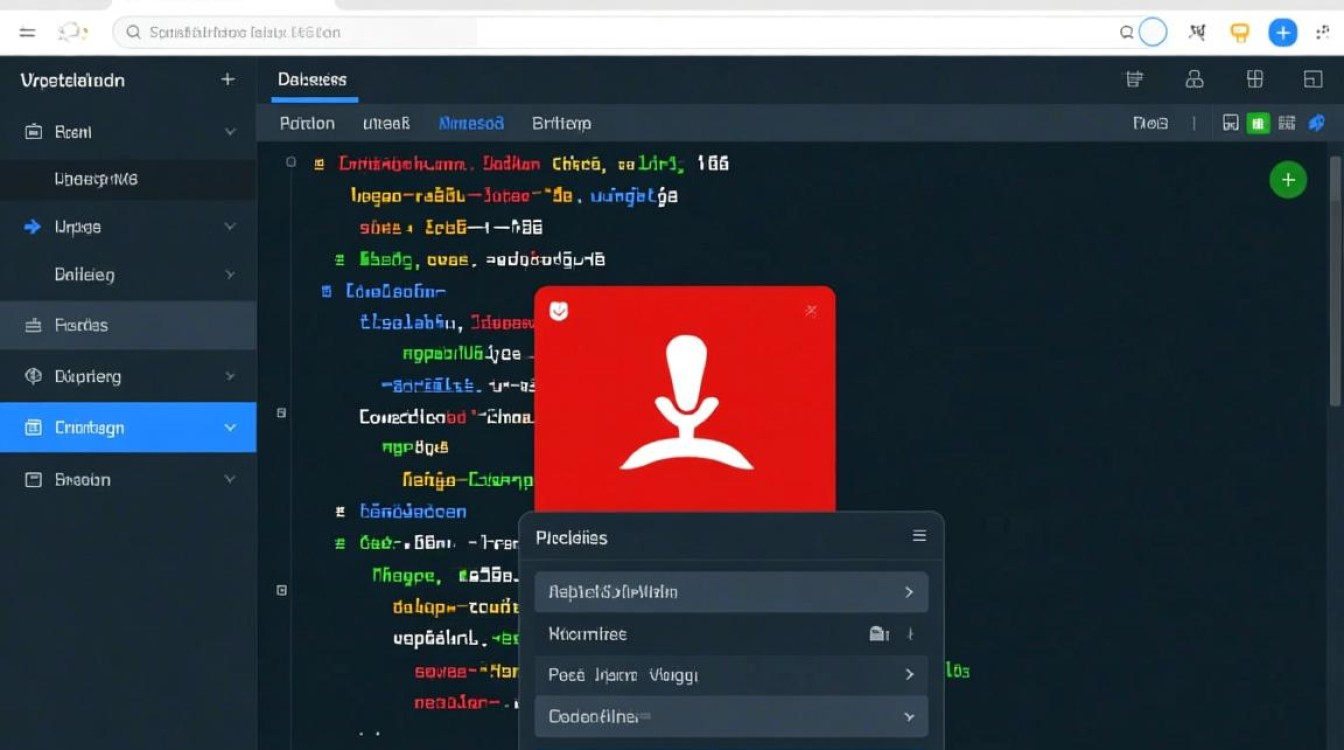Click the white shield icon on red popup
The height and width of the screenshot is (750, 1344).
559,312
